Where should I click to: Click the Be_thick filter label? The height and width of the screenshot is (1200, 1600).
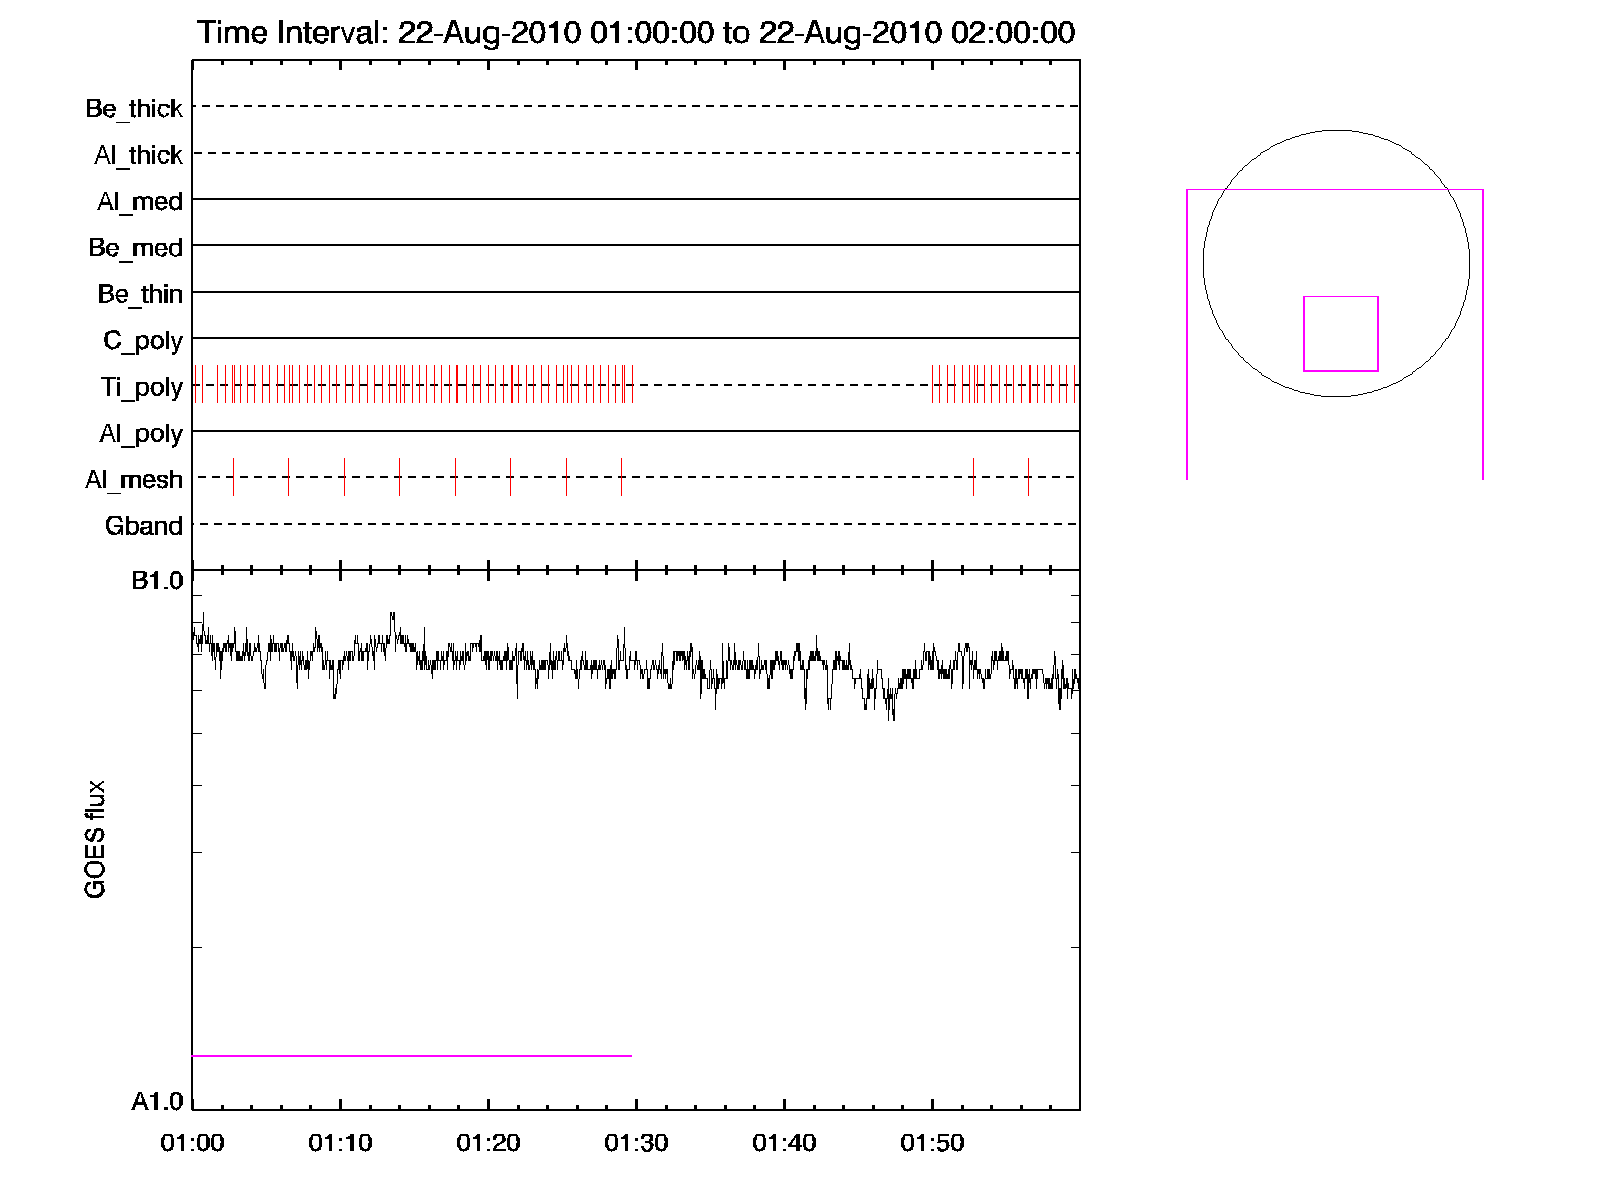pyautogui.click(x=134, y=109)
